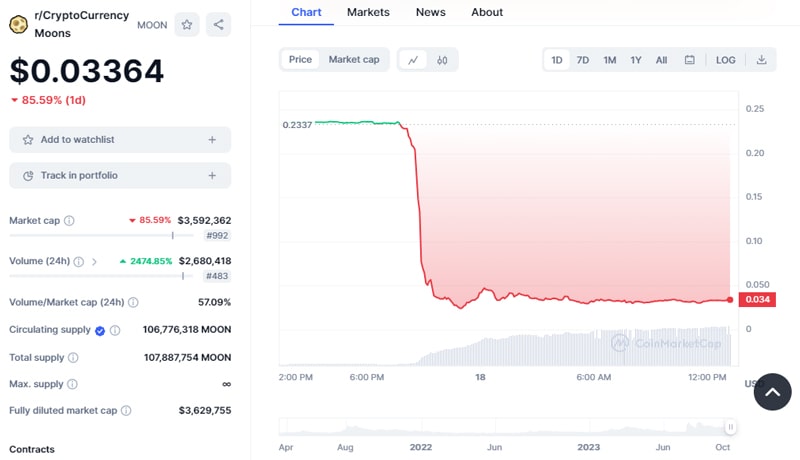Select the All time range
Viewport: 800px width, 460px height.
tap(661, 60)
